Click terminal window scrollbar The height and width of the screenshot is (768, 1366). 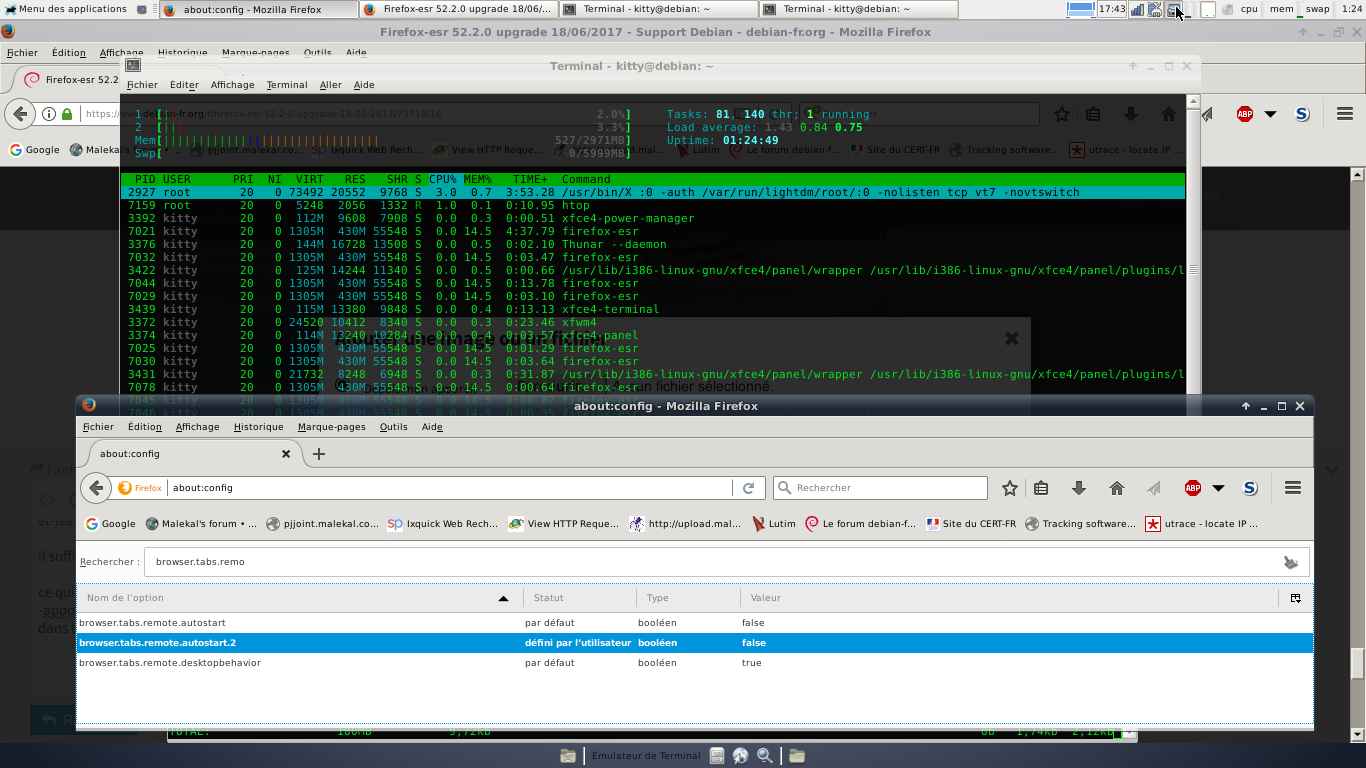click(x=1192, y=269)
